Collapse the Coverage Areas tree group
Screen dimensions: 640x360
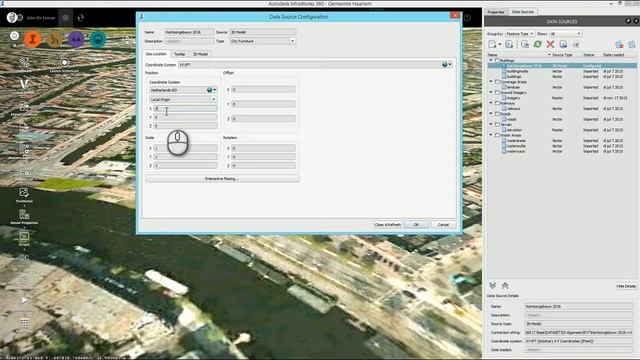pyautogui.click(x=491, y=82)
